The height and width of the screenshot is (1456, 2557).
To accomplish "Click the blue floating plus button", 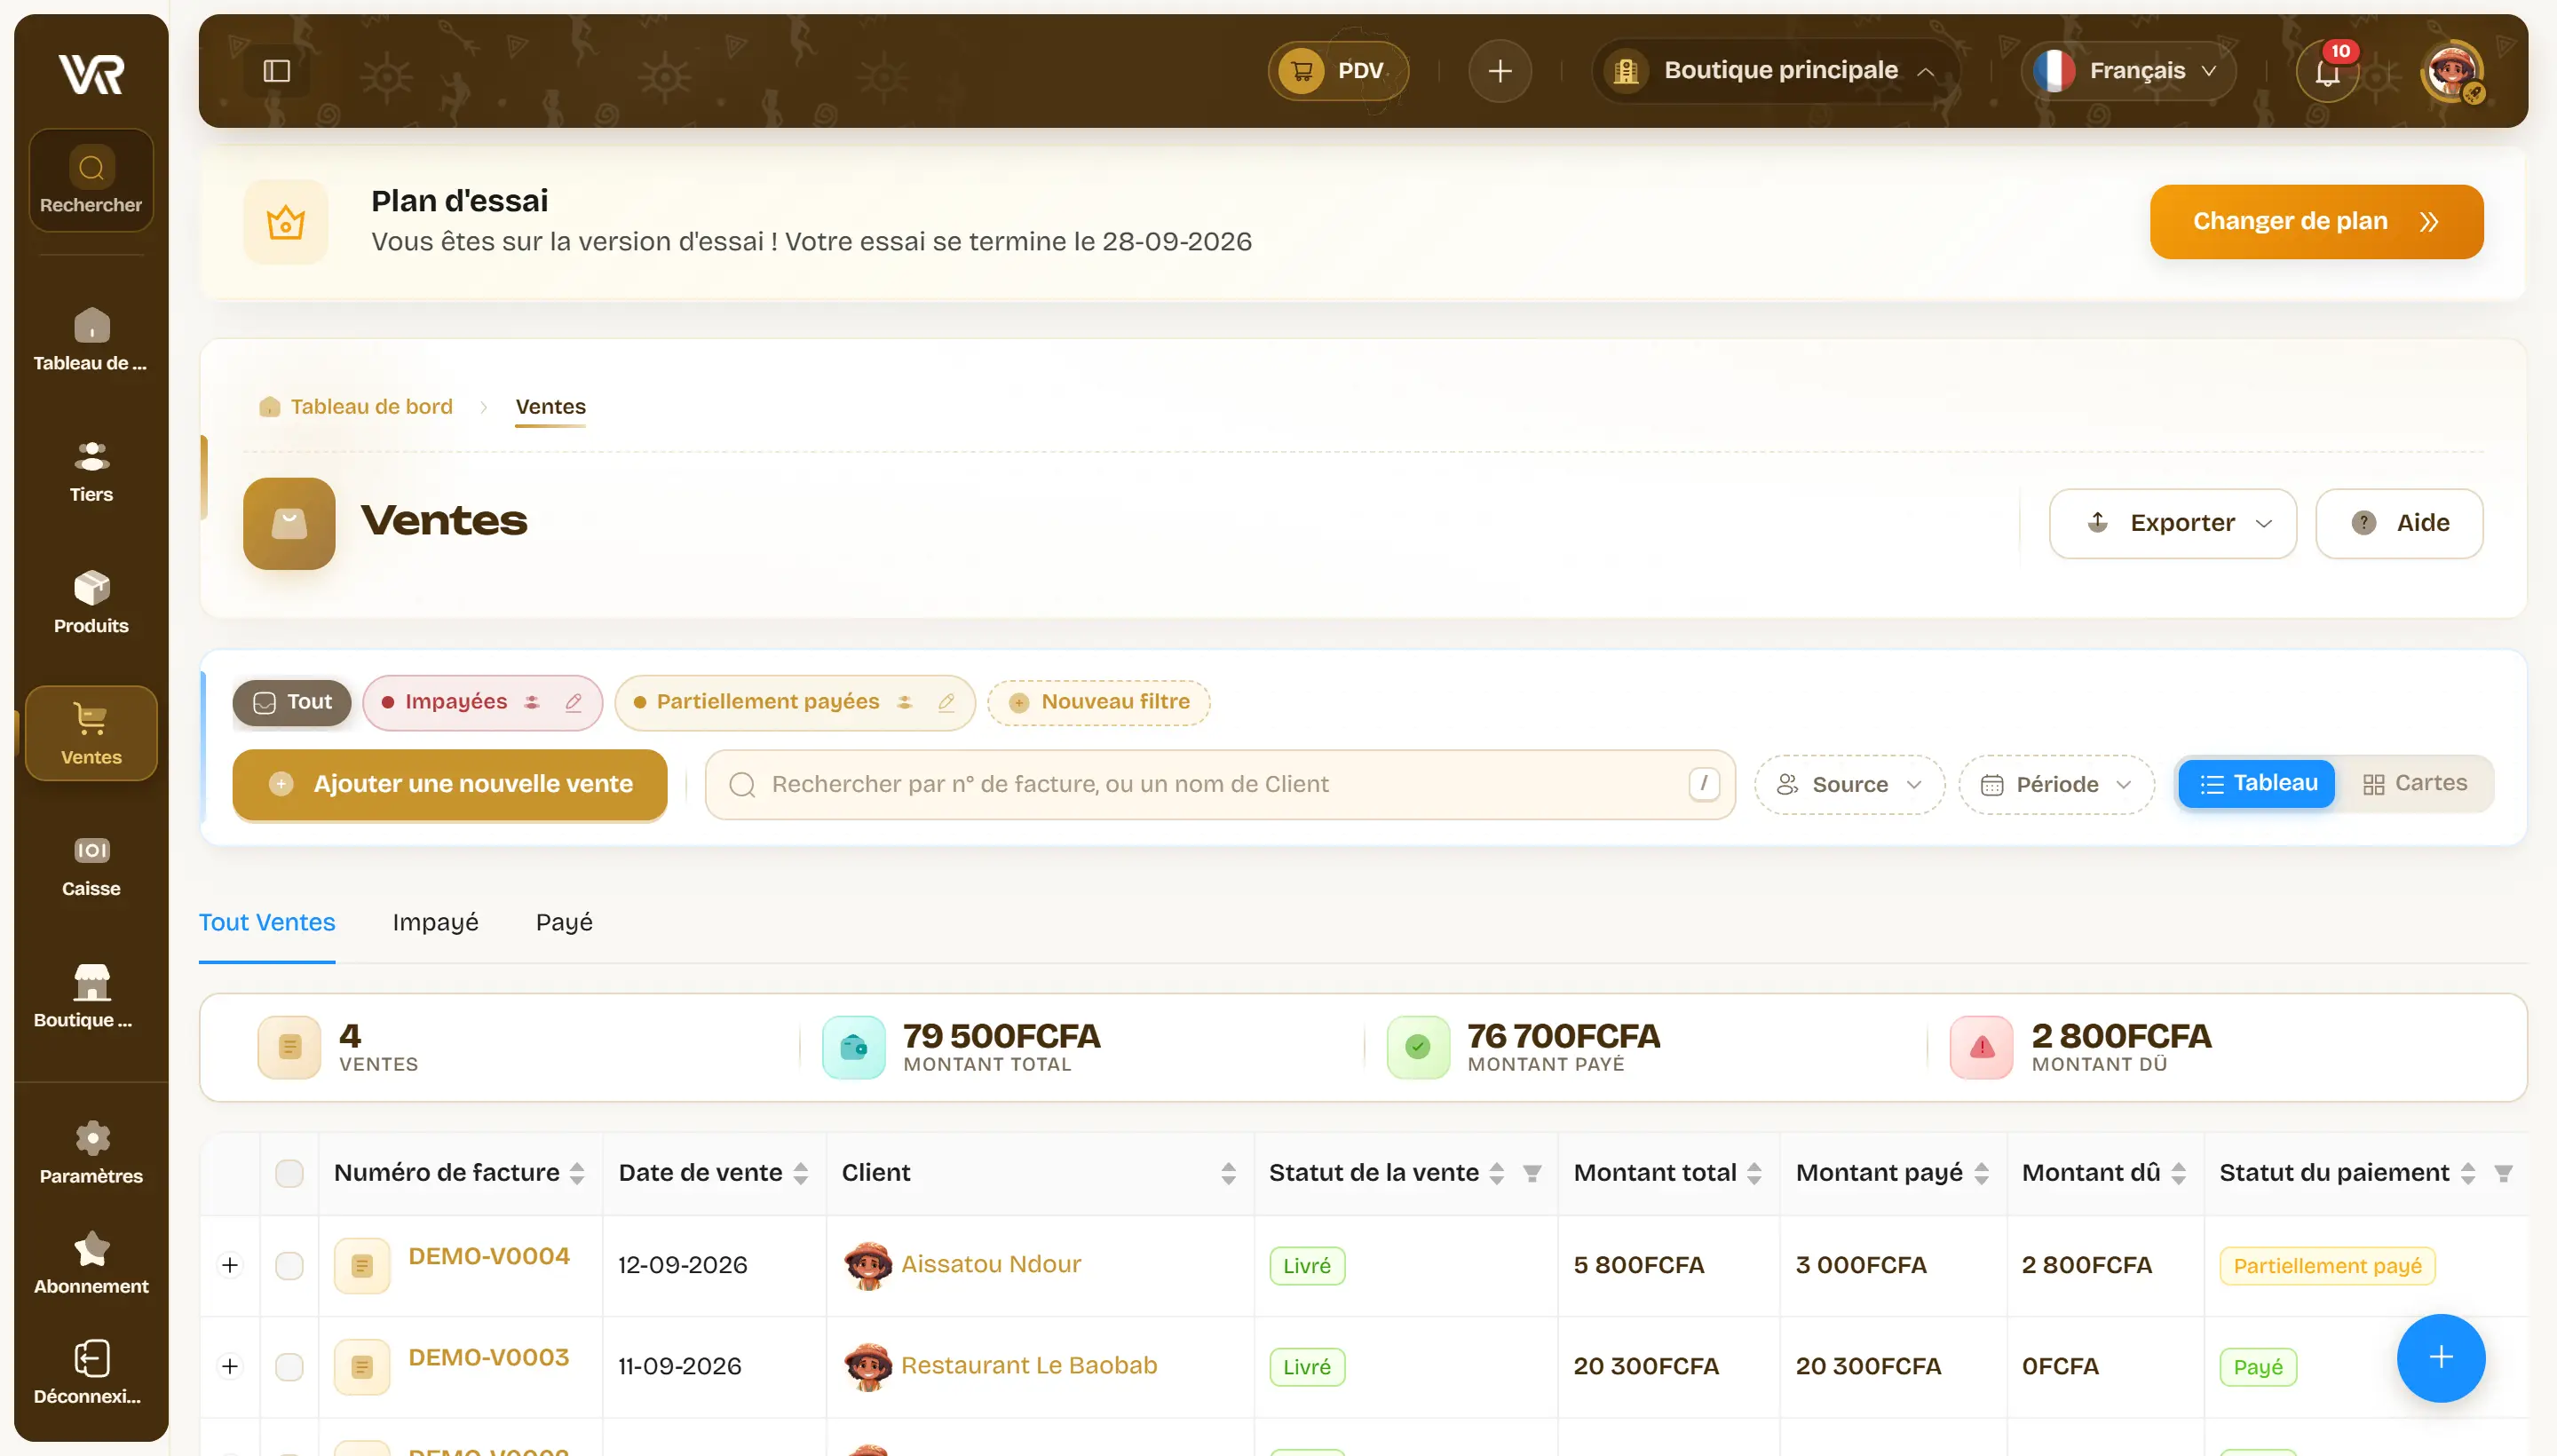I will pos(2440,1357).
